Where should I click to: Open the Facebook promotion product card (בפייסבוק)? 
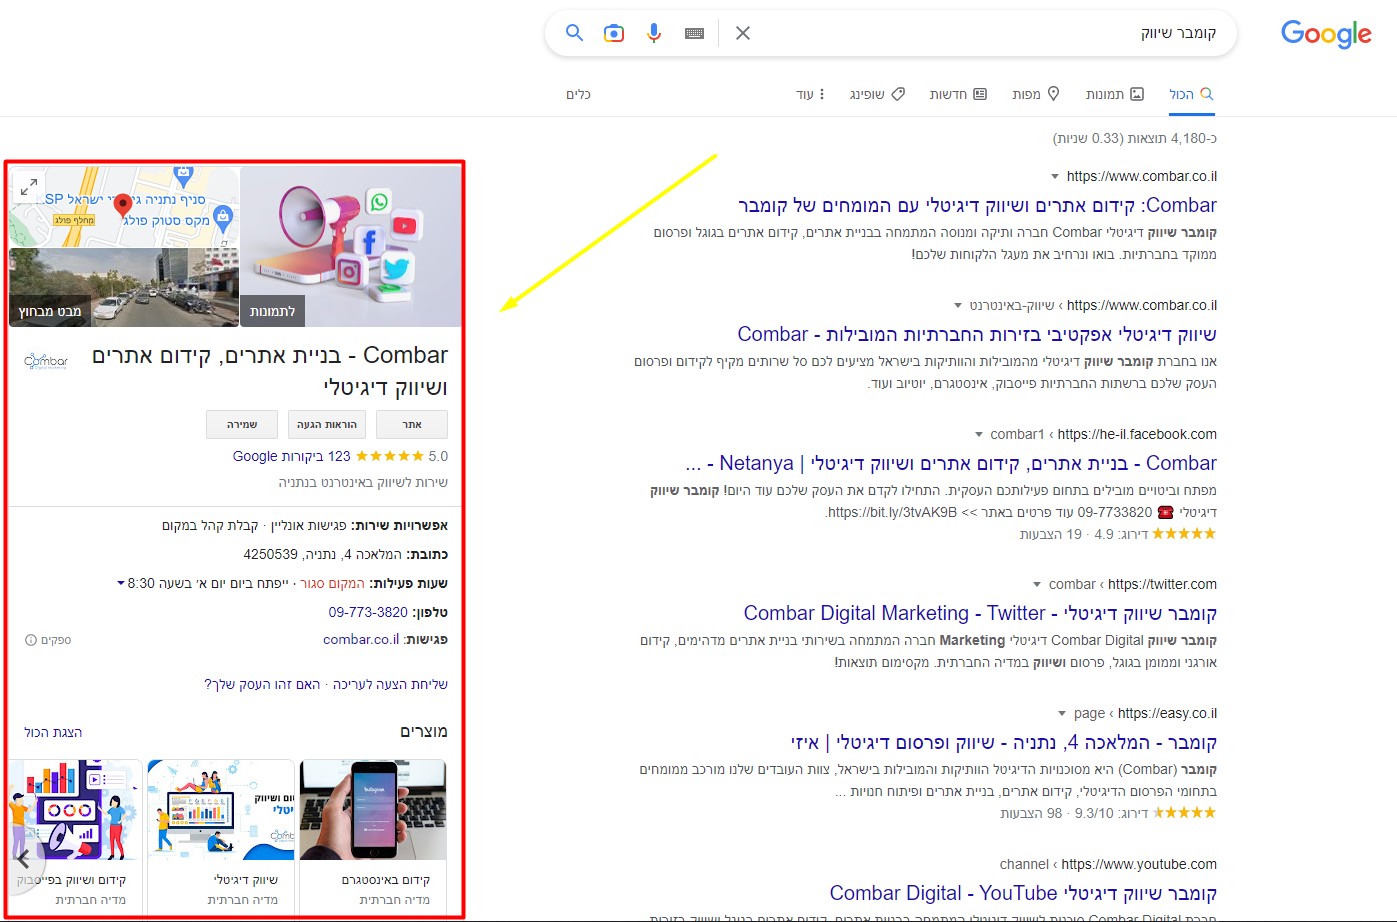76,836
